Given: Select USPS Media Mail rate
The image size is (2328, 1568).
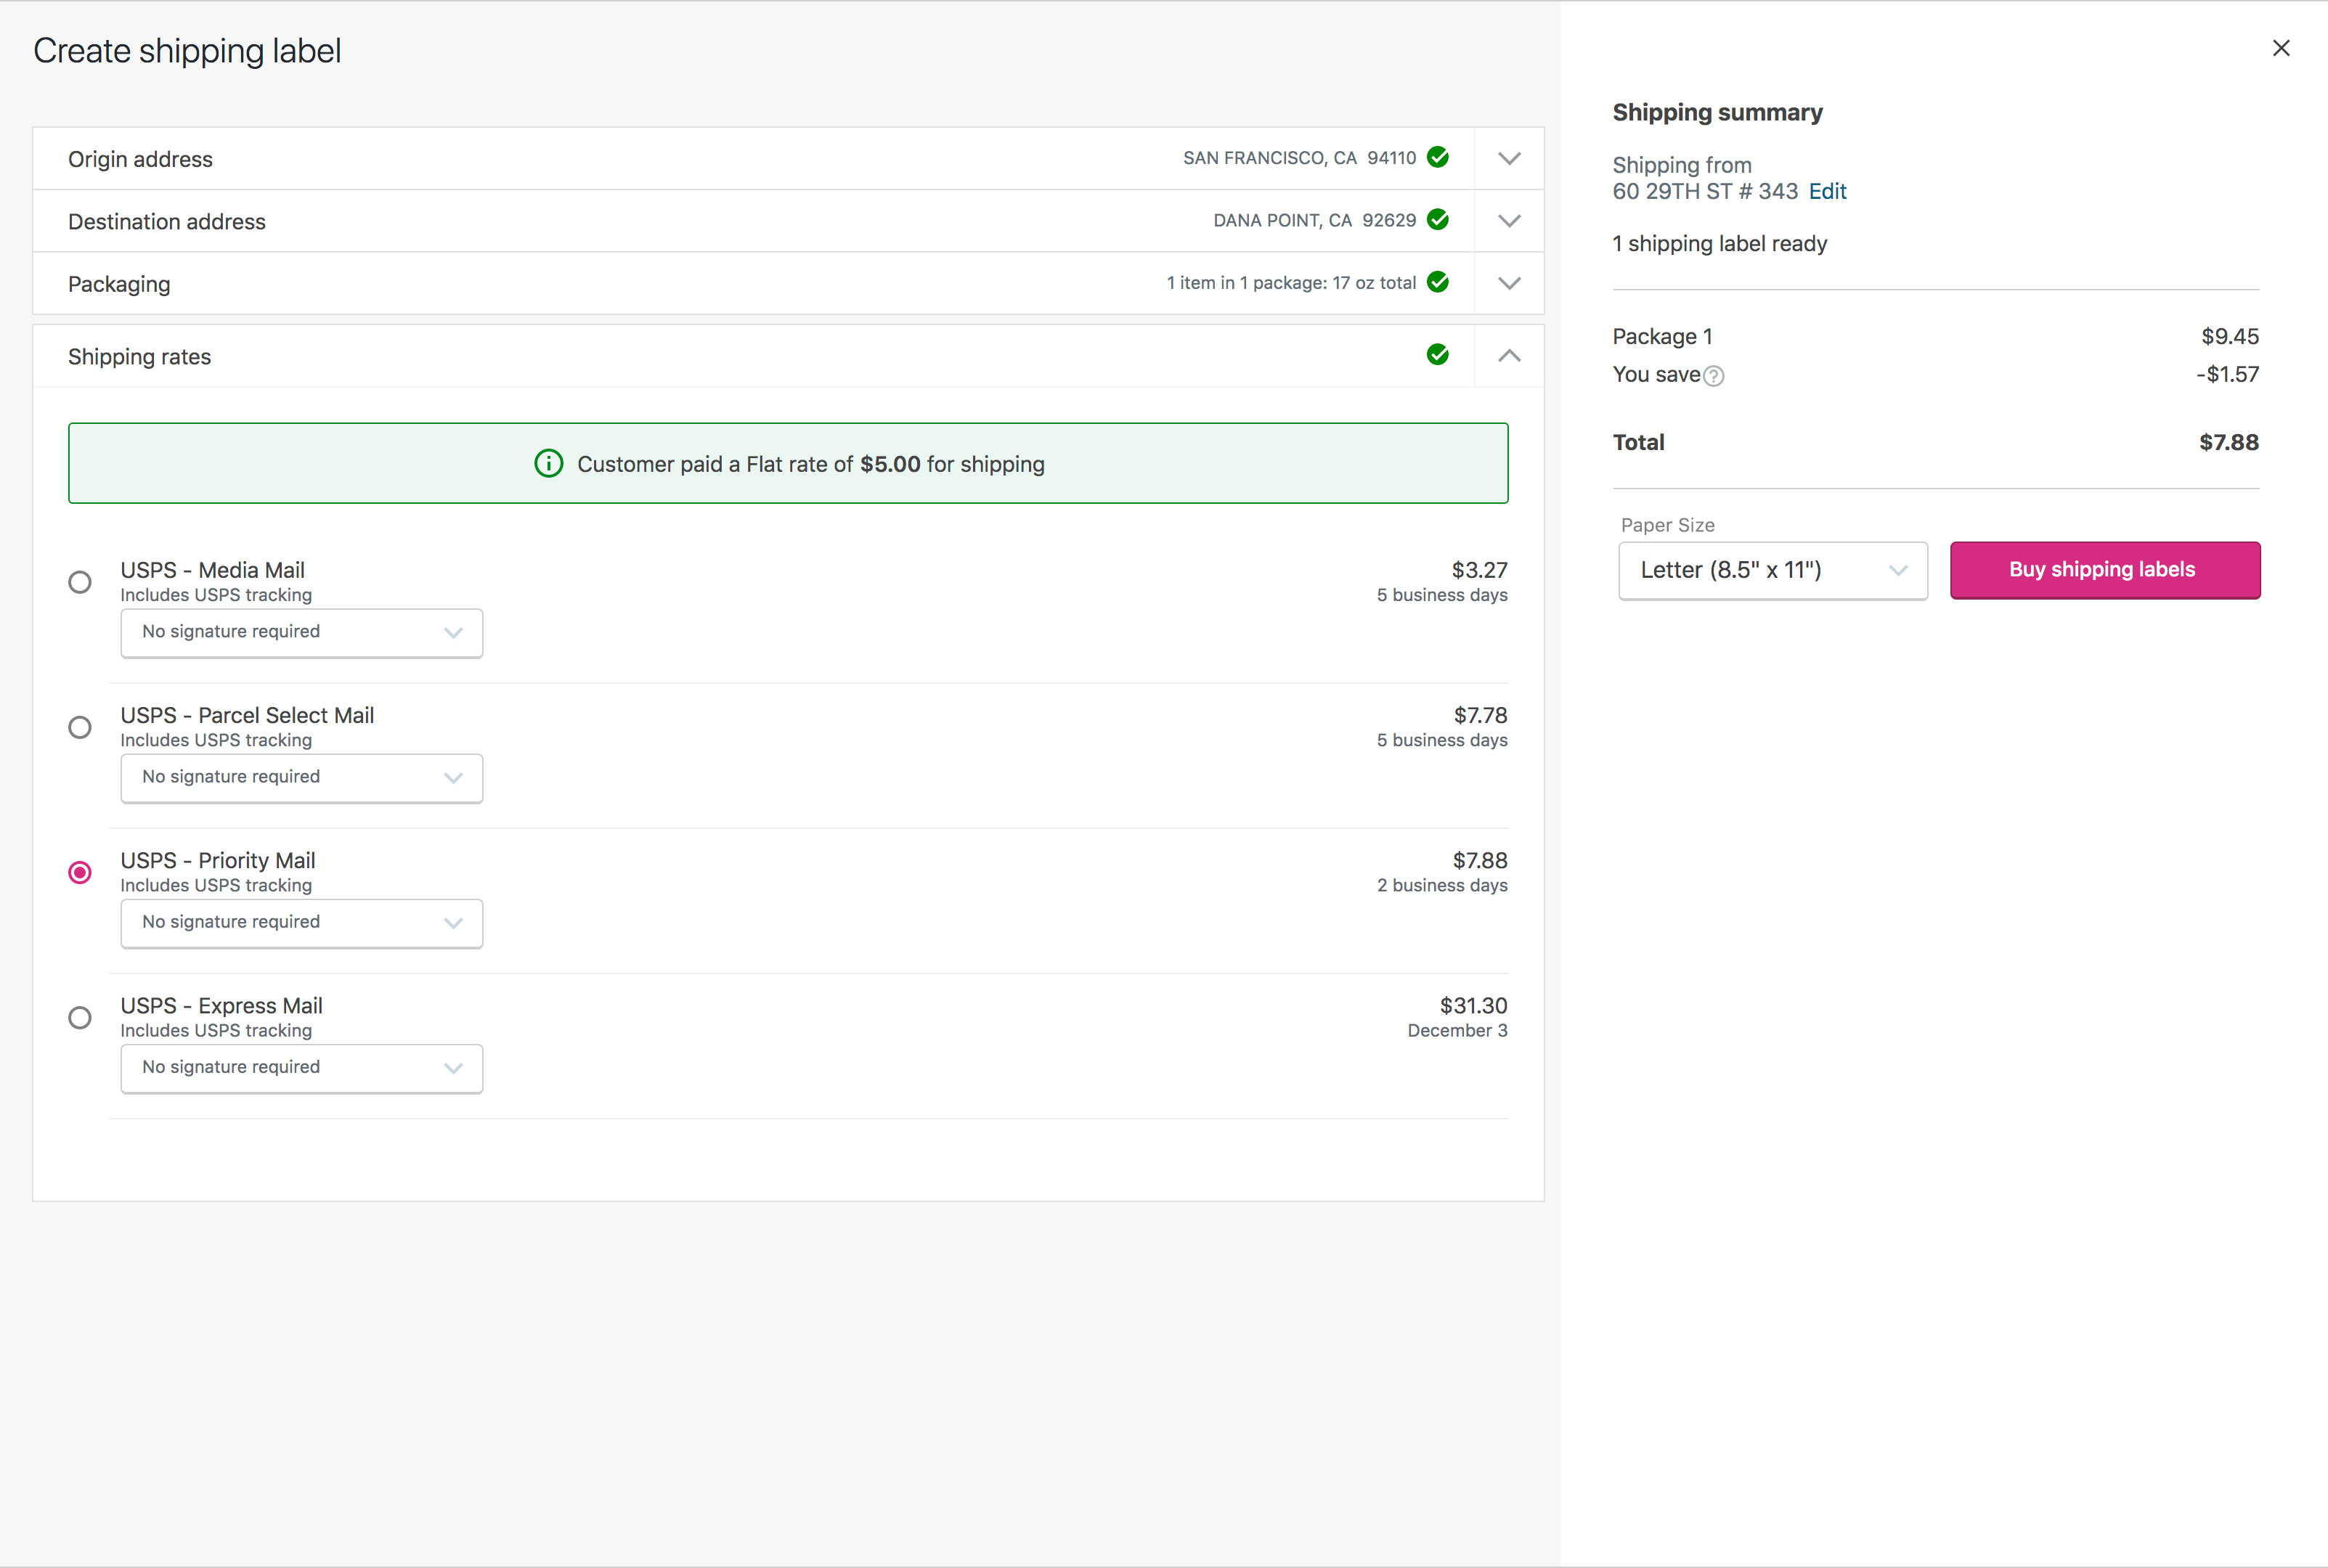Looking at the screenshot, I should tap(80, 582).
